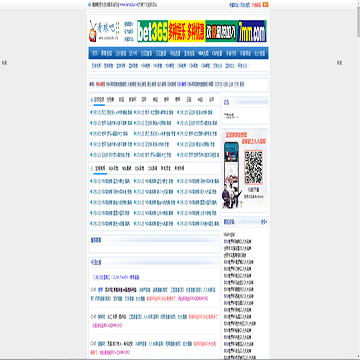Click the close text on right page edge

(x=339, y=63)
